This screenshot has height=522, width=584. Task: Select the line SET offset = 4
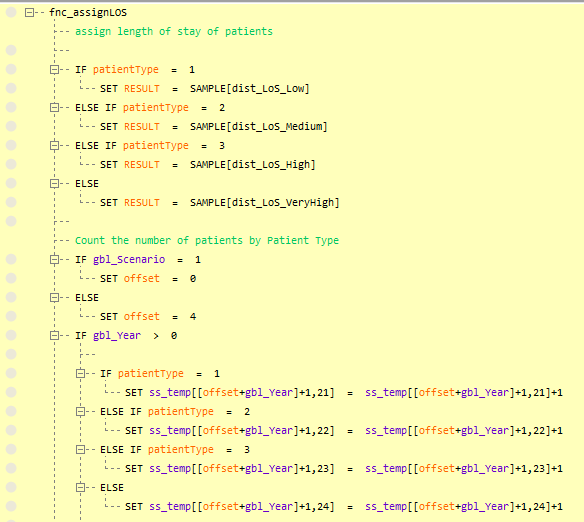click(148, 316)
